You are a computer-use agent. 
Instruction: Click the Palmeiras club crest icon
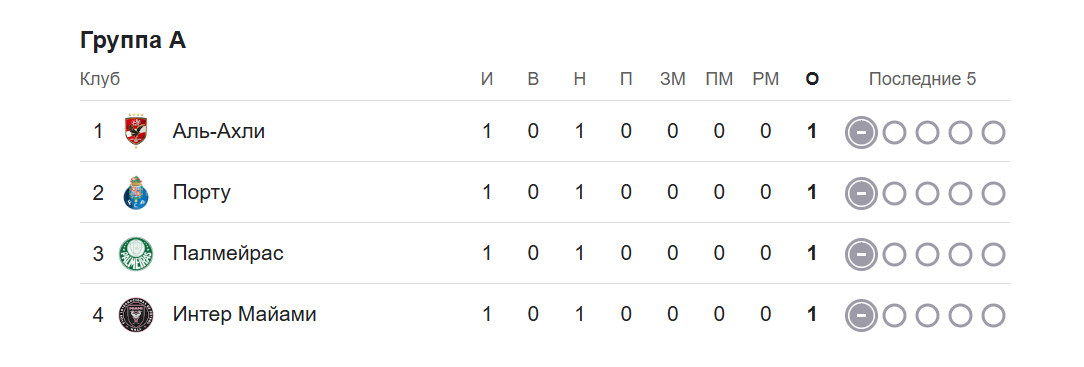pyautogui.click(x=136, y=253)
